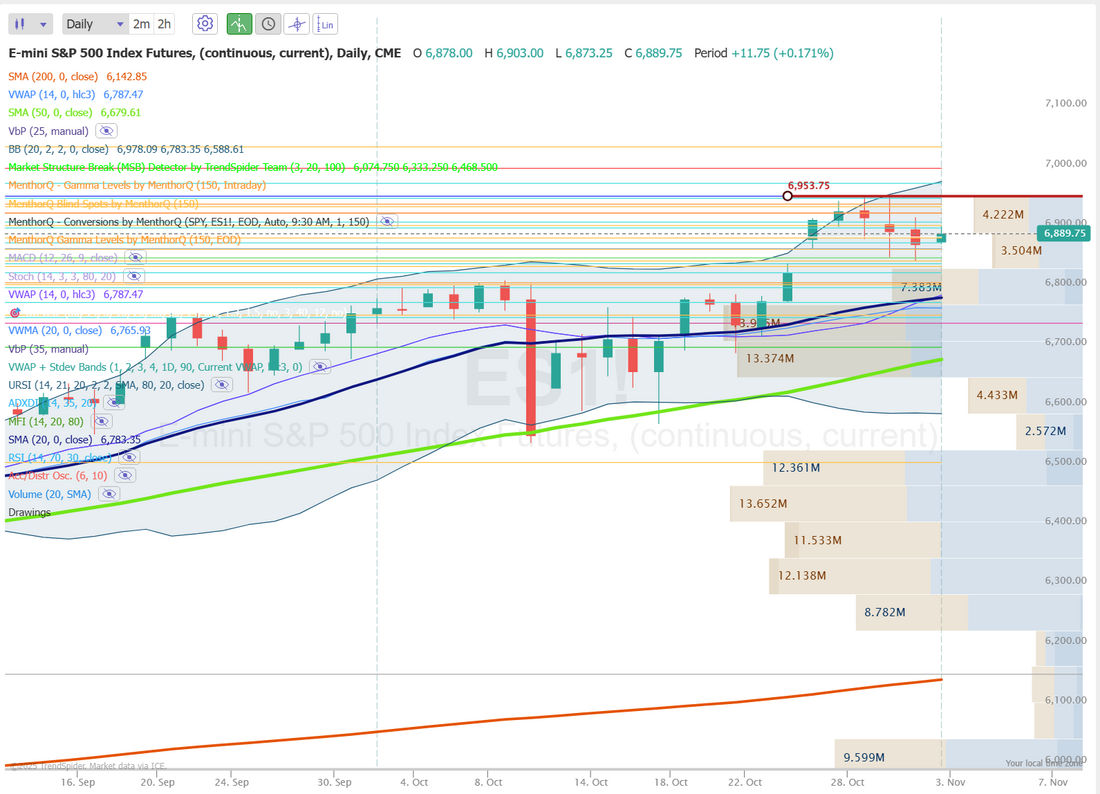Click the clock extended hours icon
The height and width of the screenshot is (794, 1100).
[268, 24]
